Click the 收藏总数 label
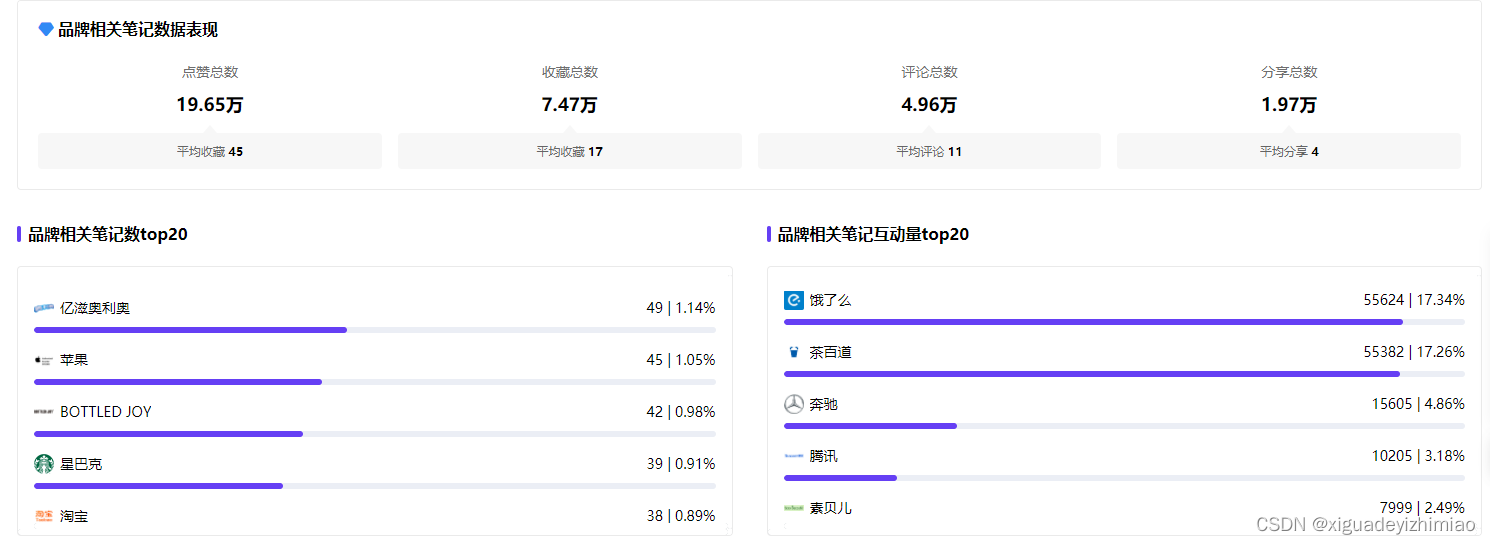Viewport: 1490px width, 544px height. pos(570,72)
